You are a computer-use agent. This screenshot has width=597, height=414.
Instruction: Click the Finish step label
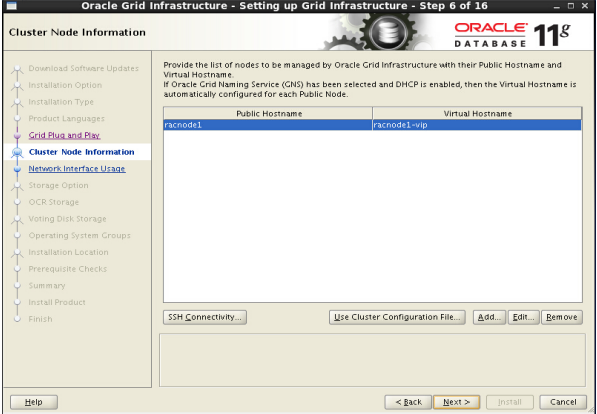tap(40, 319)
